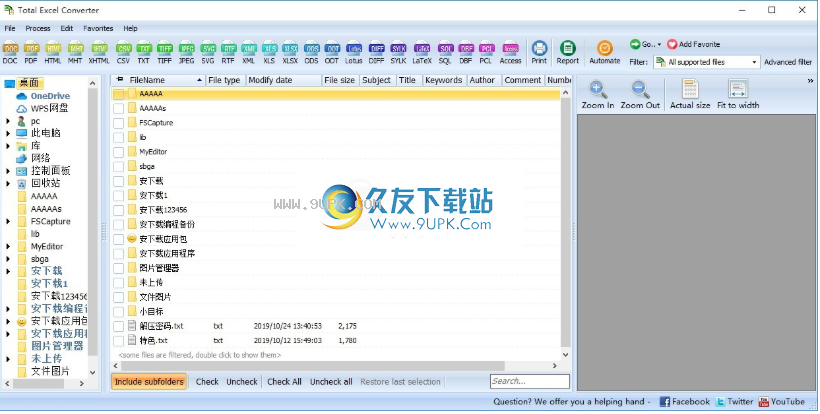
Task: Click the DIFF format icon
Action: pyautogui.click(x=377, y=52)
